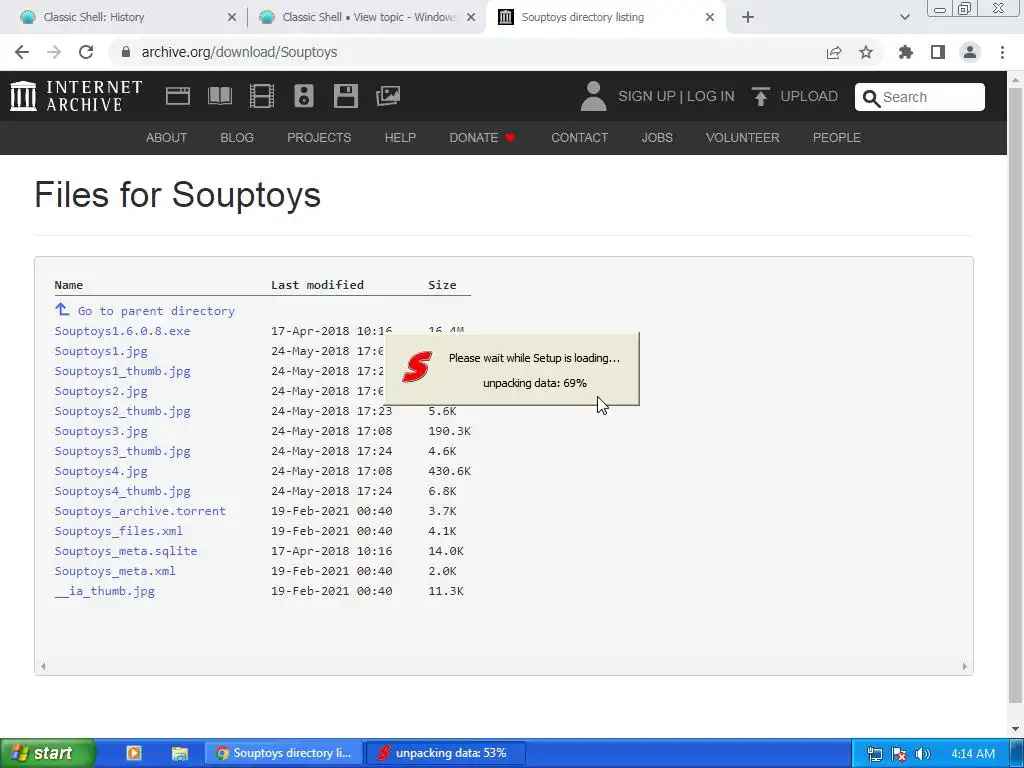
Task: Open the CONTACT menu item
Action: point(579,138)
